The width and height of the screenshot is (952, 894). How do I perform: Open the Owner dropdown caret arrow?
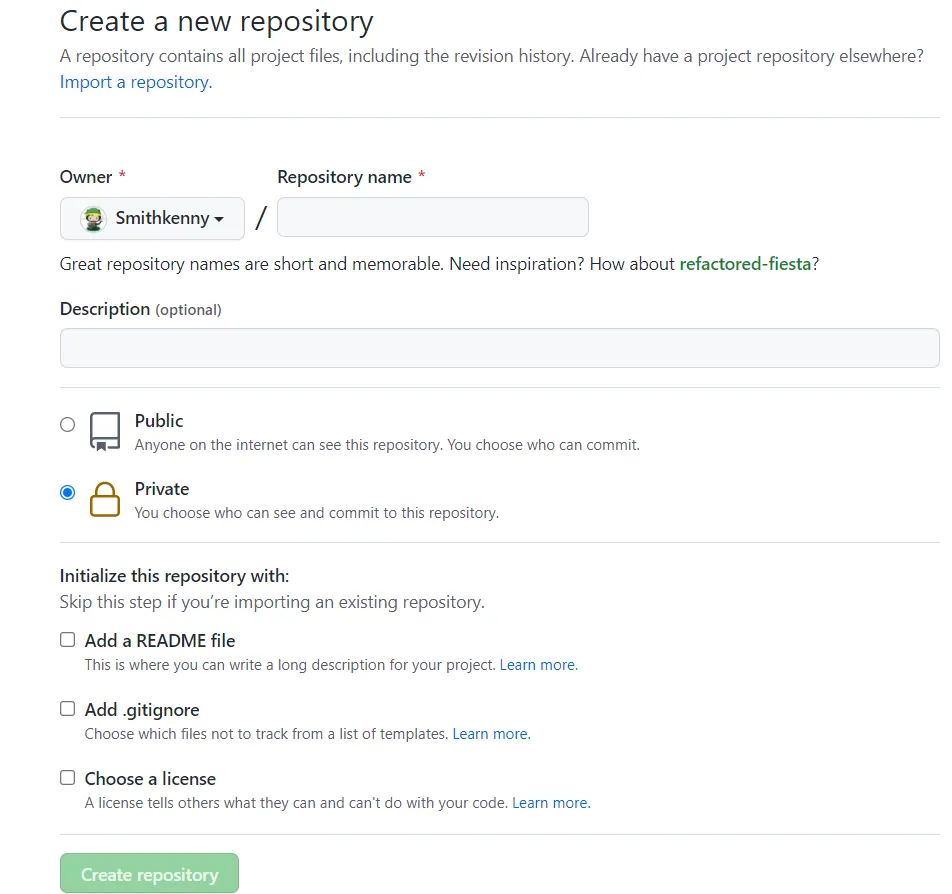(x=219, y=219)
